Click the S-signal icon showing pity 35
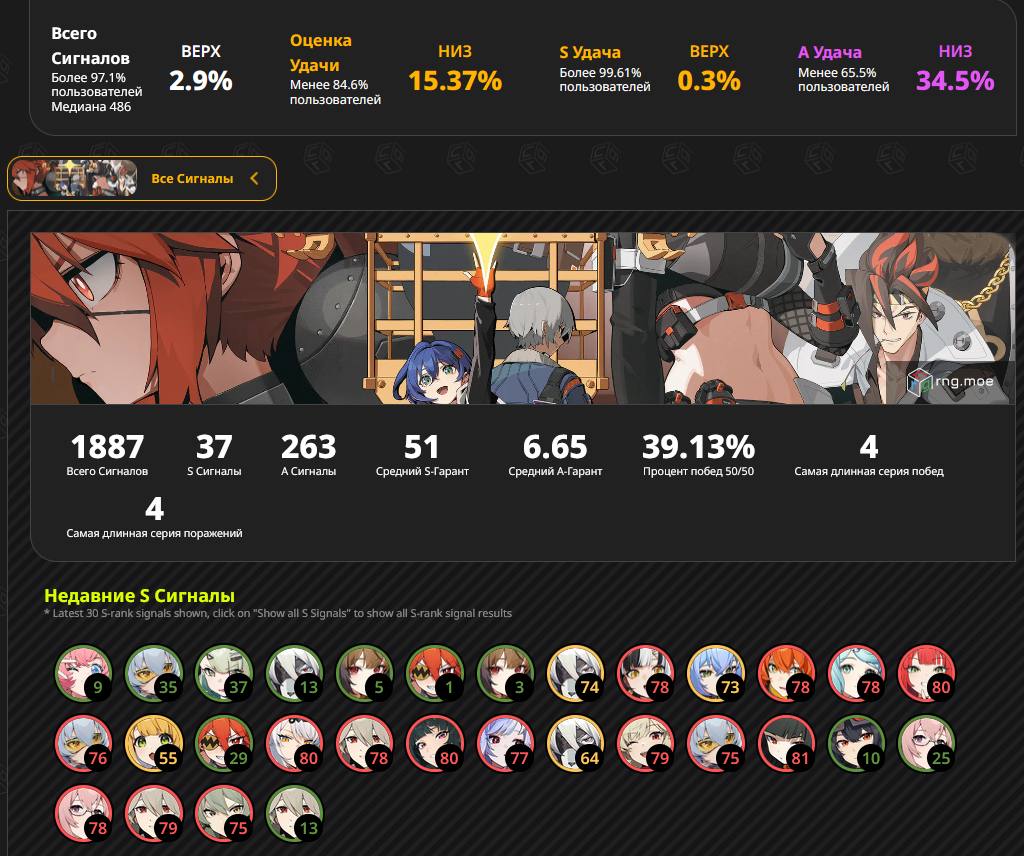The width and height of the screenshot is (1024, 856). pyautogui.click(x=154, y=673)
